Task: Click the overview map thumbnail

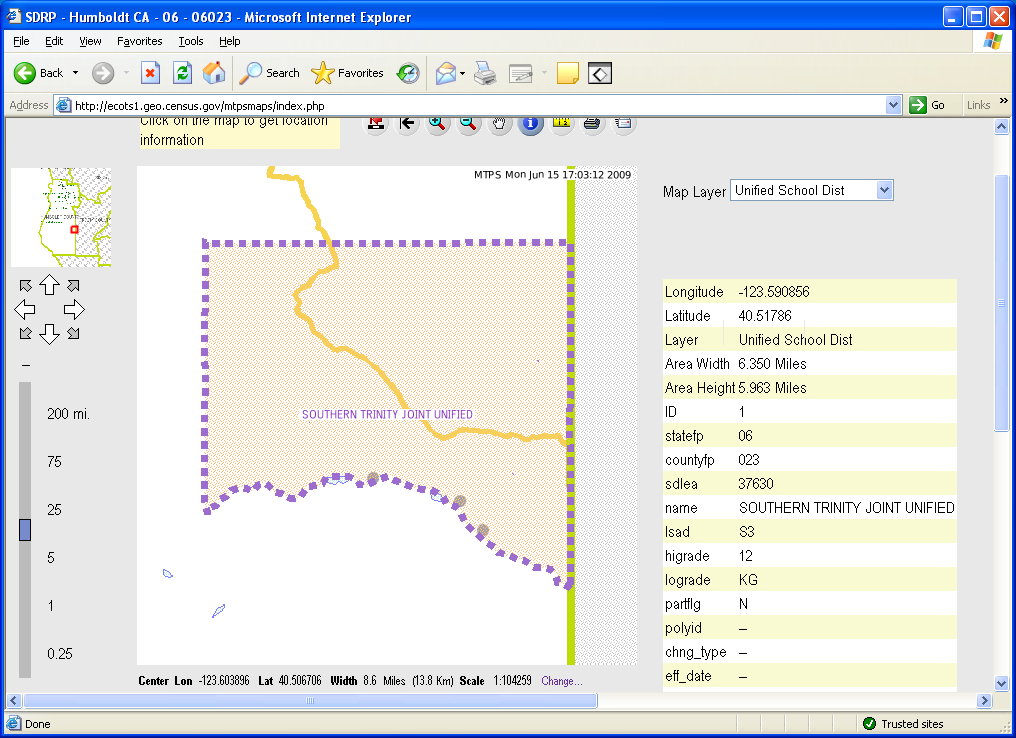Action: coord(60,217)
